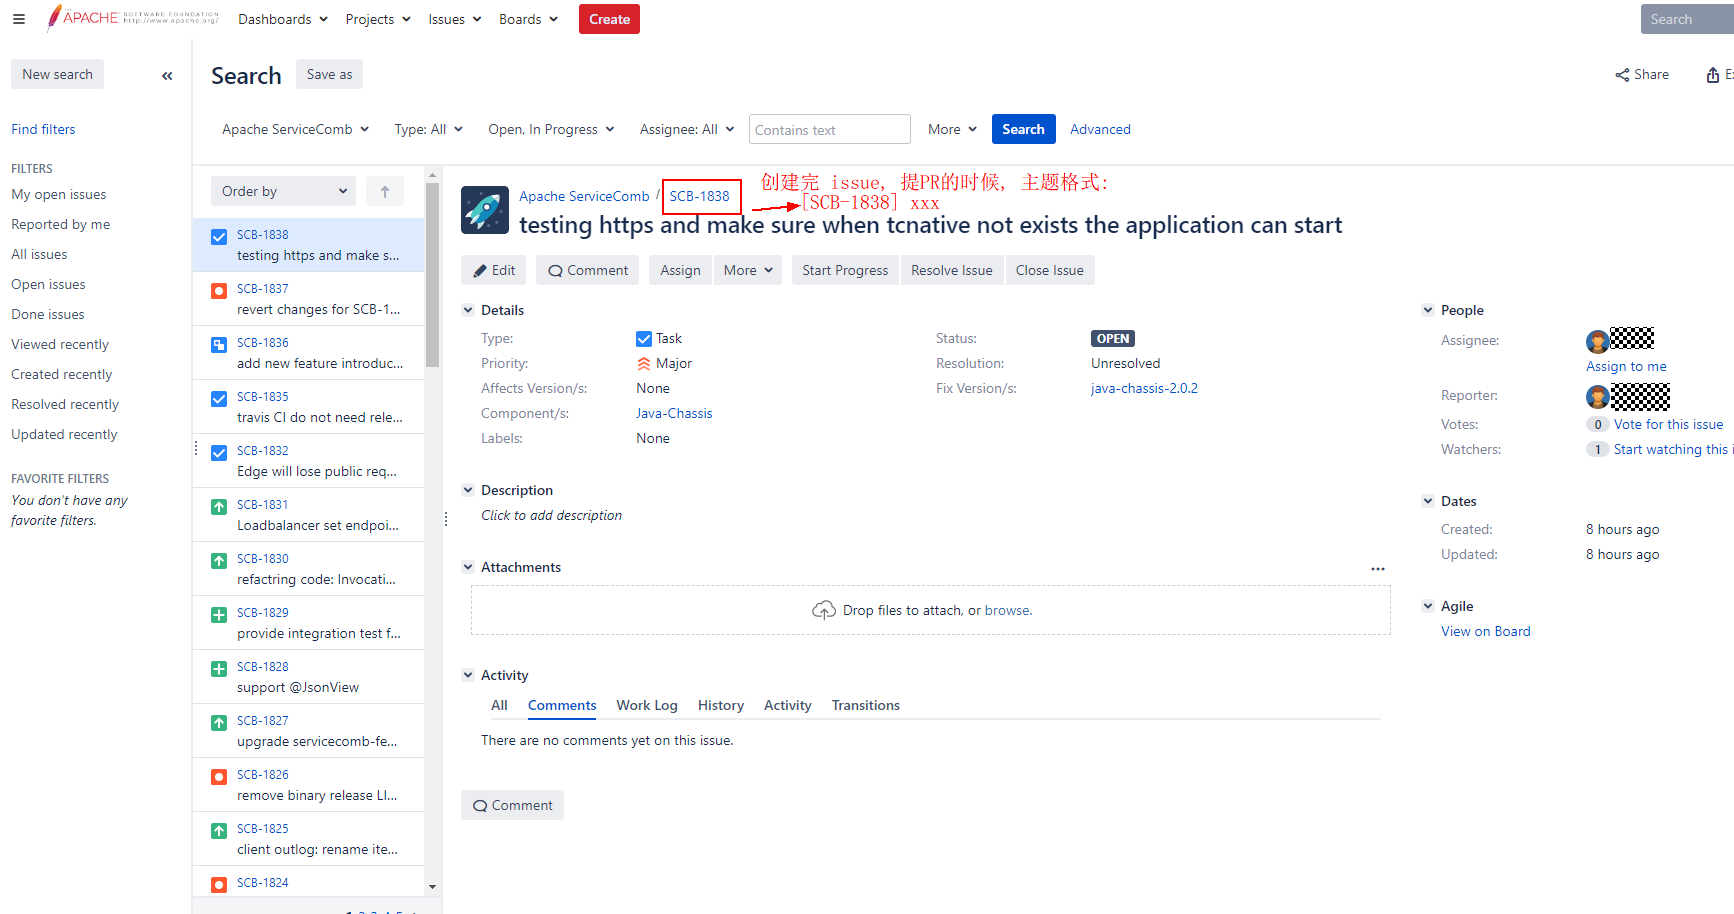Focus the Contains text input field
The image size is (1734, 914).
(830, 129)
